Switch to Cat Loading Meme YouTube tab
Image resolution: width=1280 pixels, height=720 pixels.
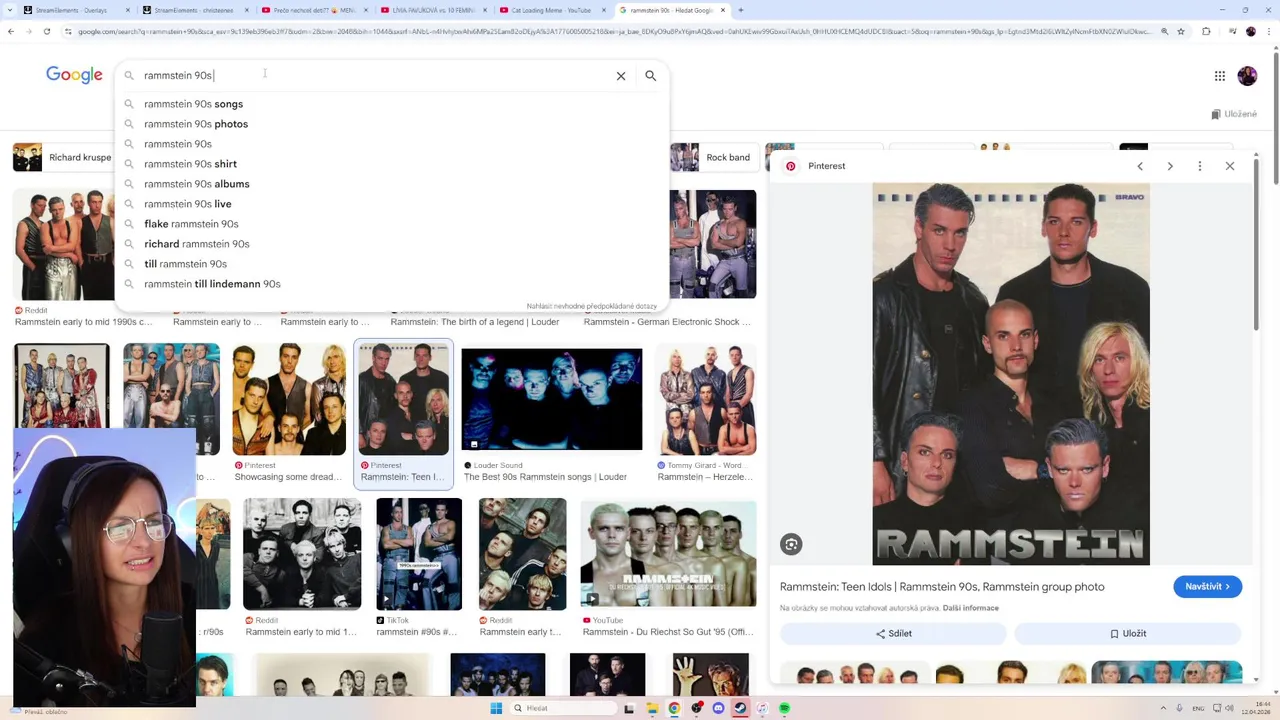[x=552, y=10]
